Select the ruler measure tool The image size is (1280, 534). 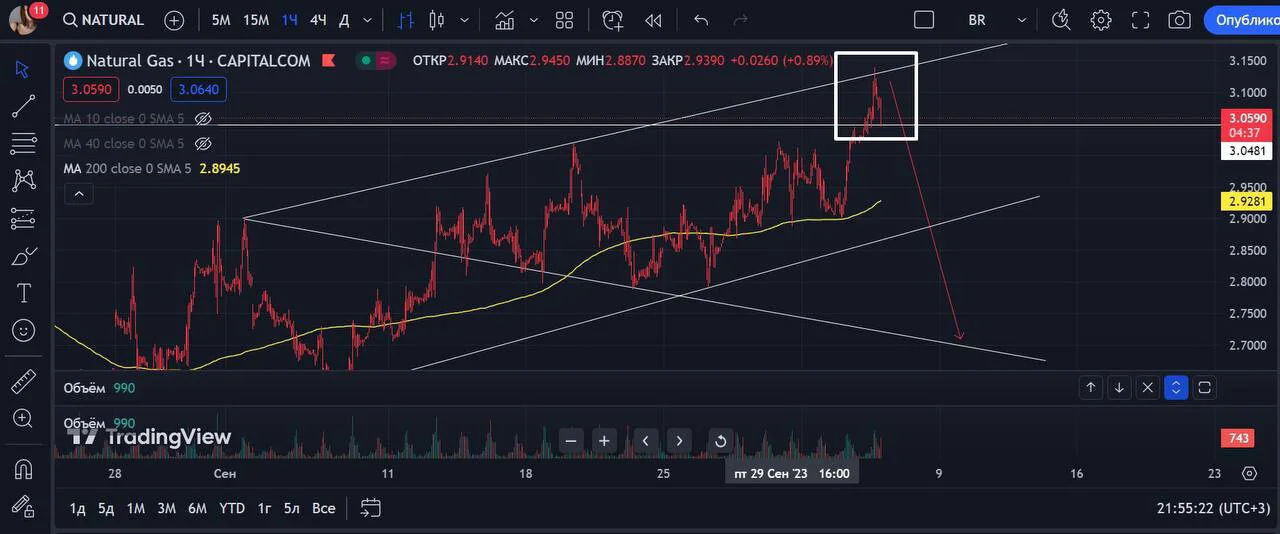click(23, 382)
